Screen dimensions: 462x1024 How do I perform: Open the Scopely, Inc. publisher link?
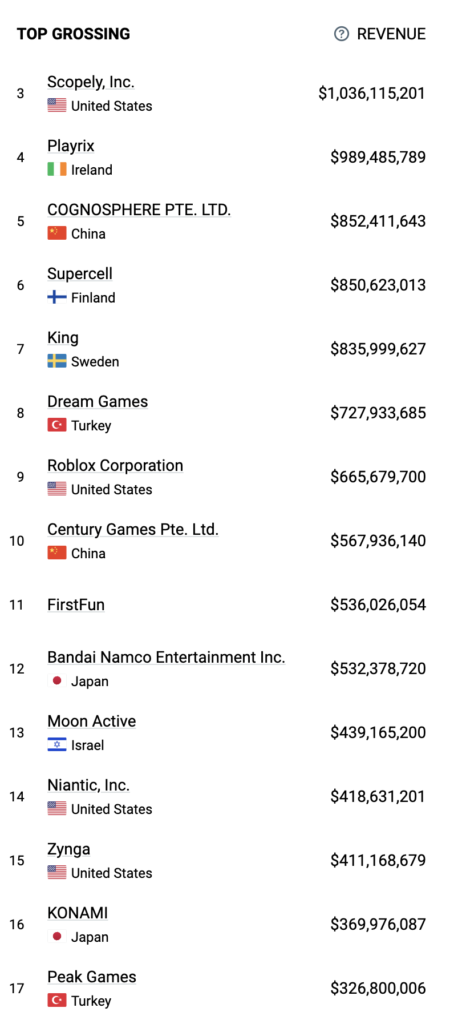91,82
